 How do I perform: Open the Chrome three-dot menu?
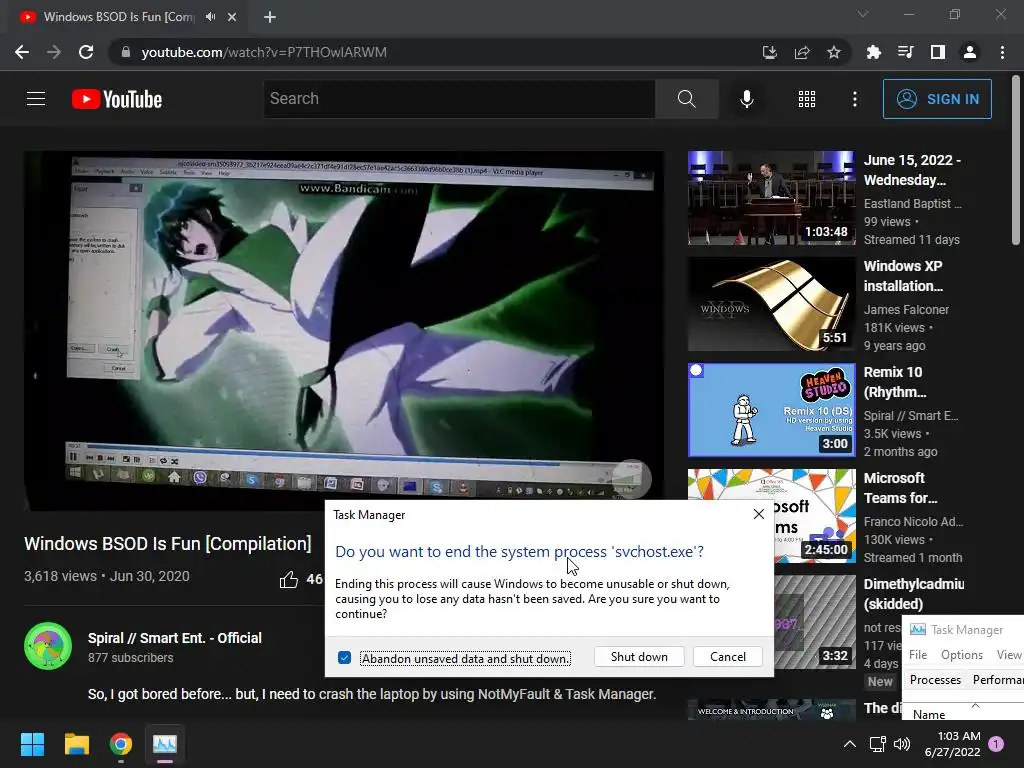coord(1002,52)
